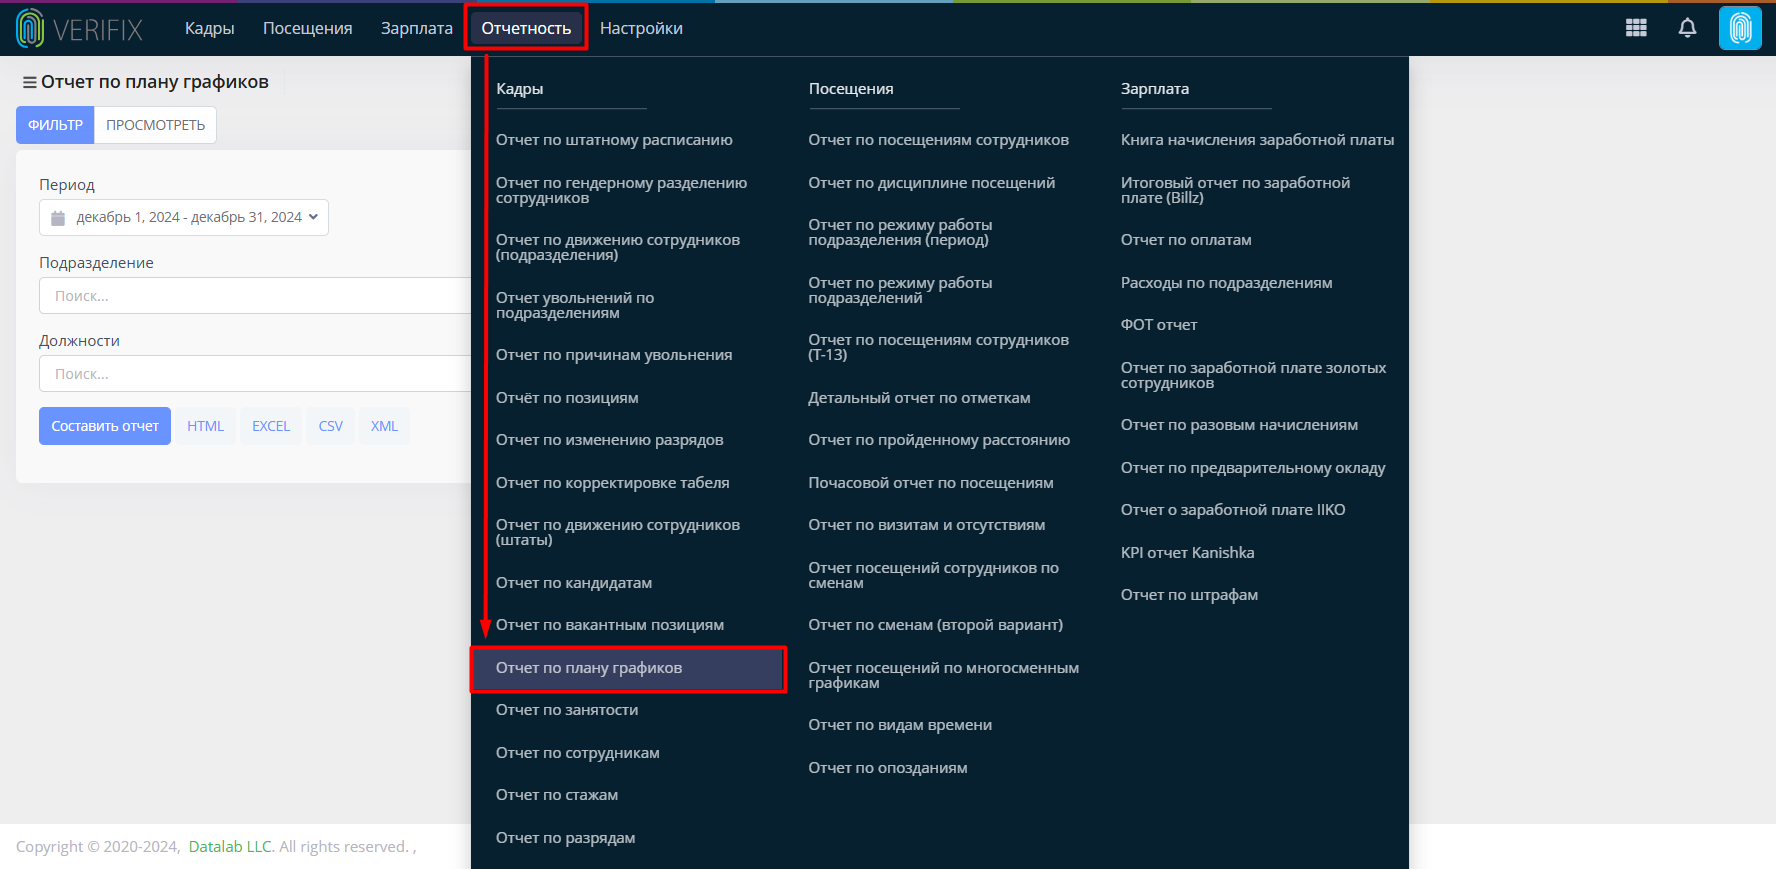The image size is (1776, 869).
Task: Select Отчет по штатному расписанию
Action: coord(614,140)
